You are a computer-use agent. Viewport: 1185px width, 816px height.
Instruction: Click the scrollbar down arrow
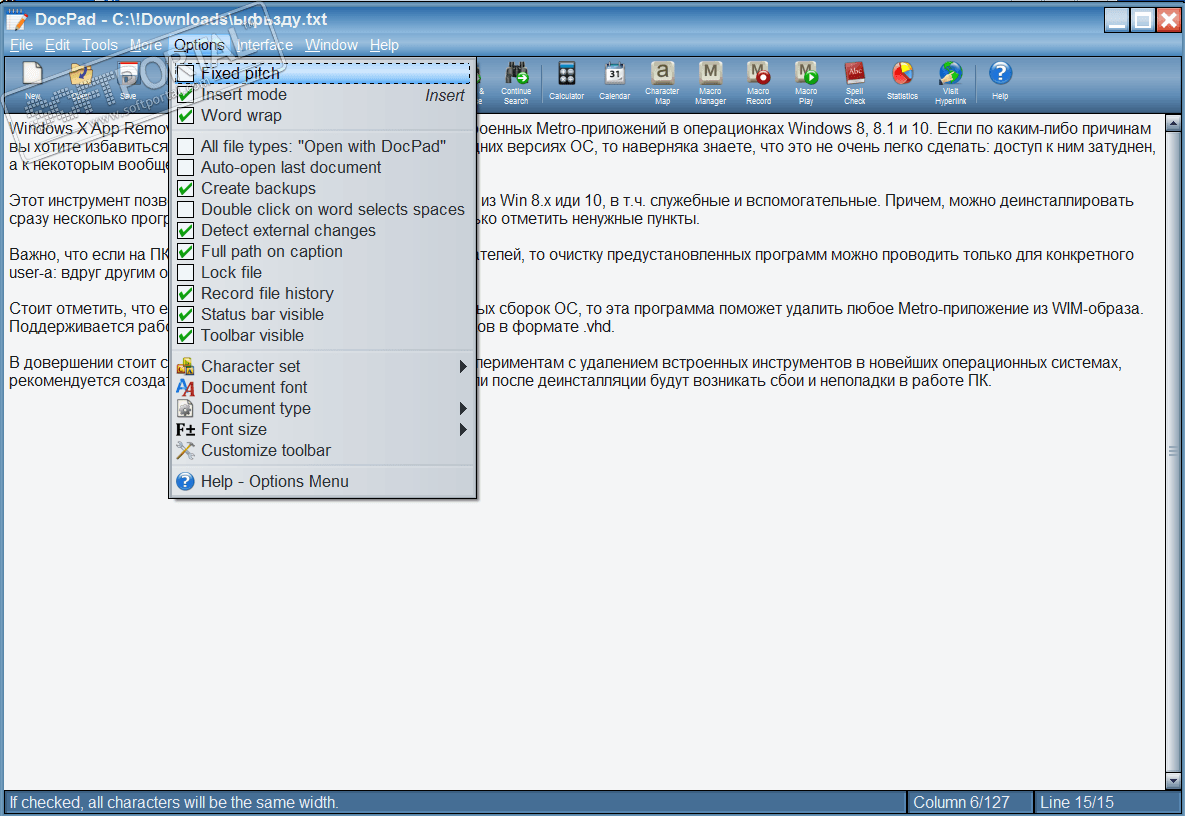click(1173, 780)
